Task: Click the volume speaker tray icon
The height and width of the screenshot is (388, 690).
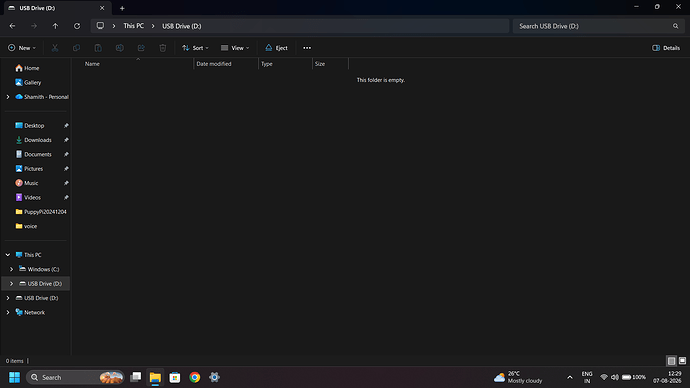Action: (x=615, y=377)
